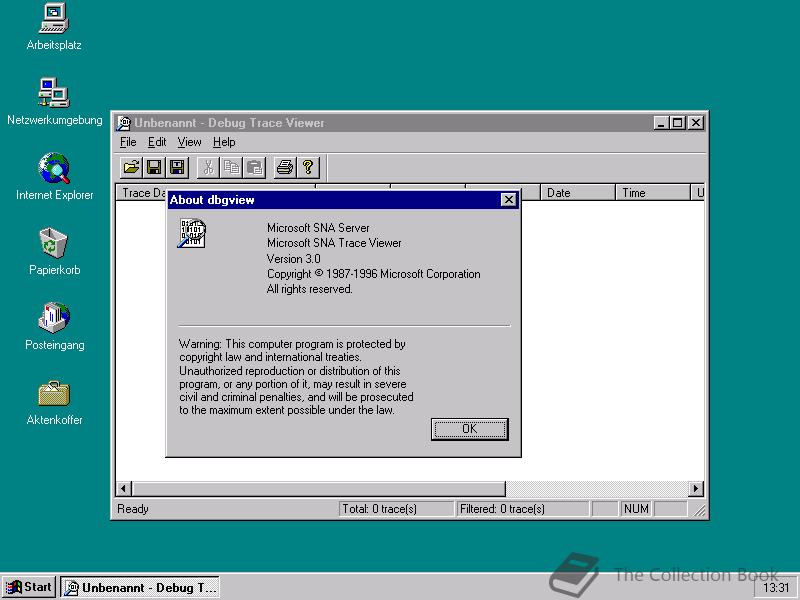Viewport: 800px width, 600px height.
Task: Click the 'Ready' status bar text
Action: [x=133, y=509]
